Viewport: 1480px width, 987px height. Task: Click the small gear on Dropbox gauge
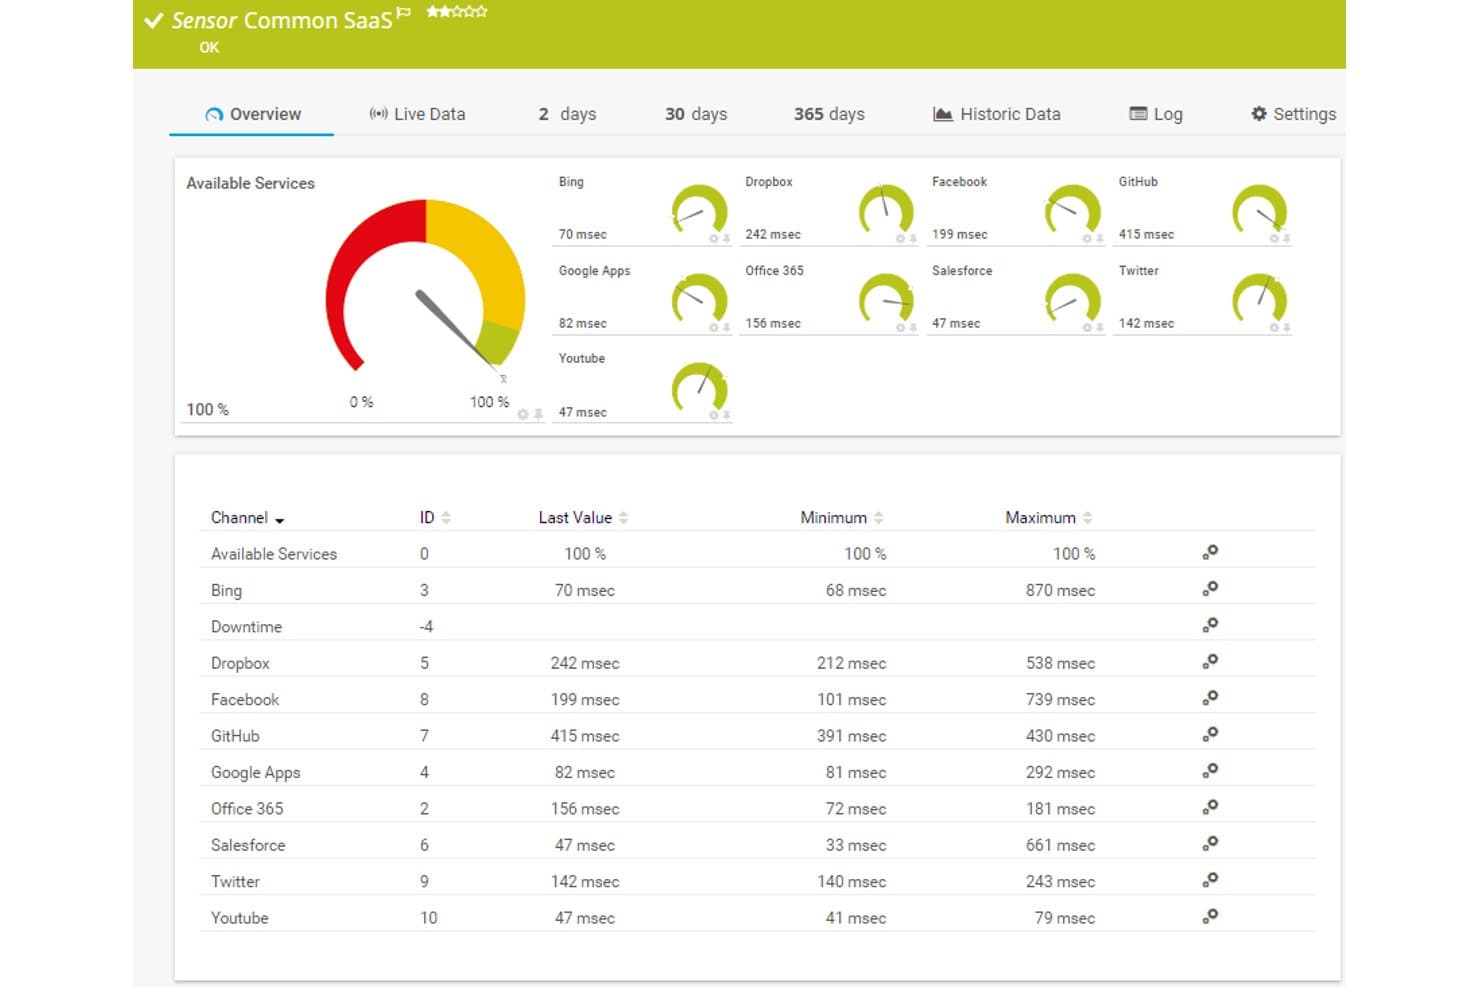(x=900, y=239)
